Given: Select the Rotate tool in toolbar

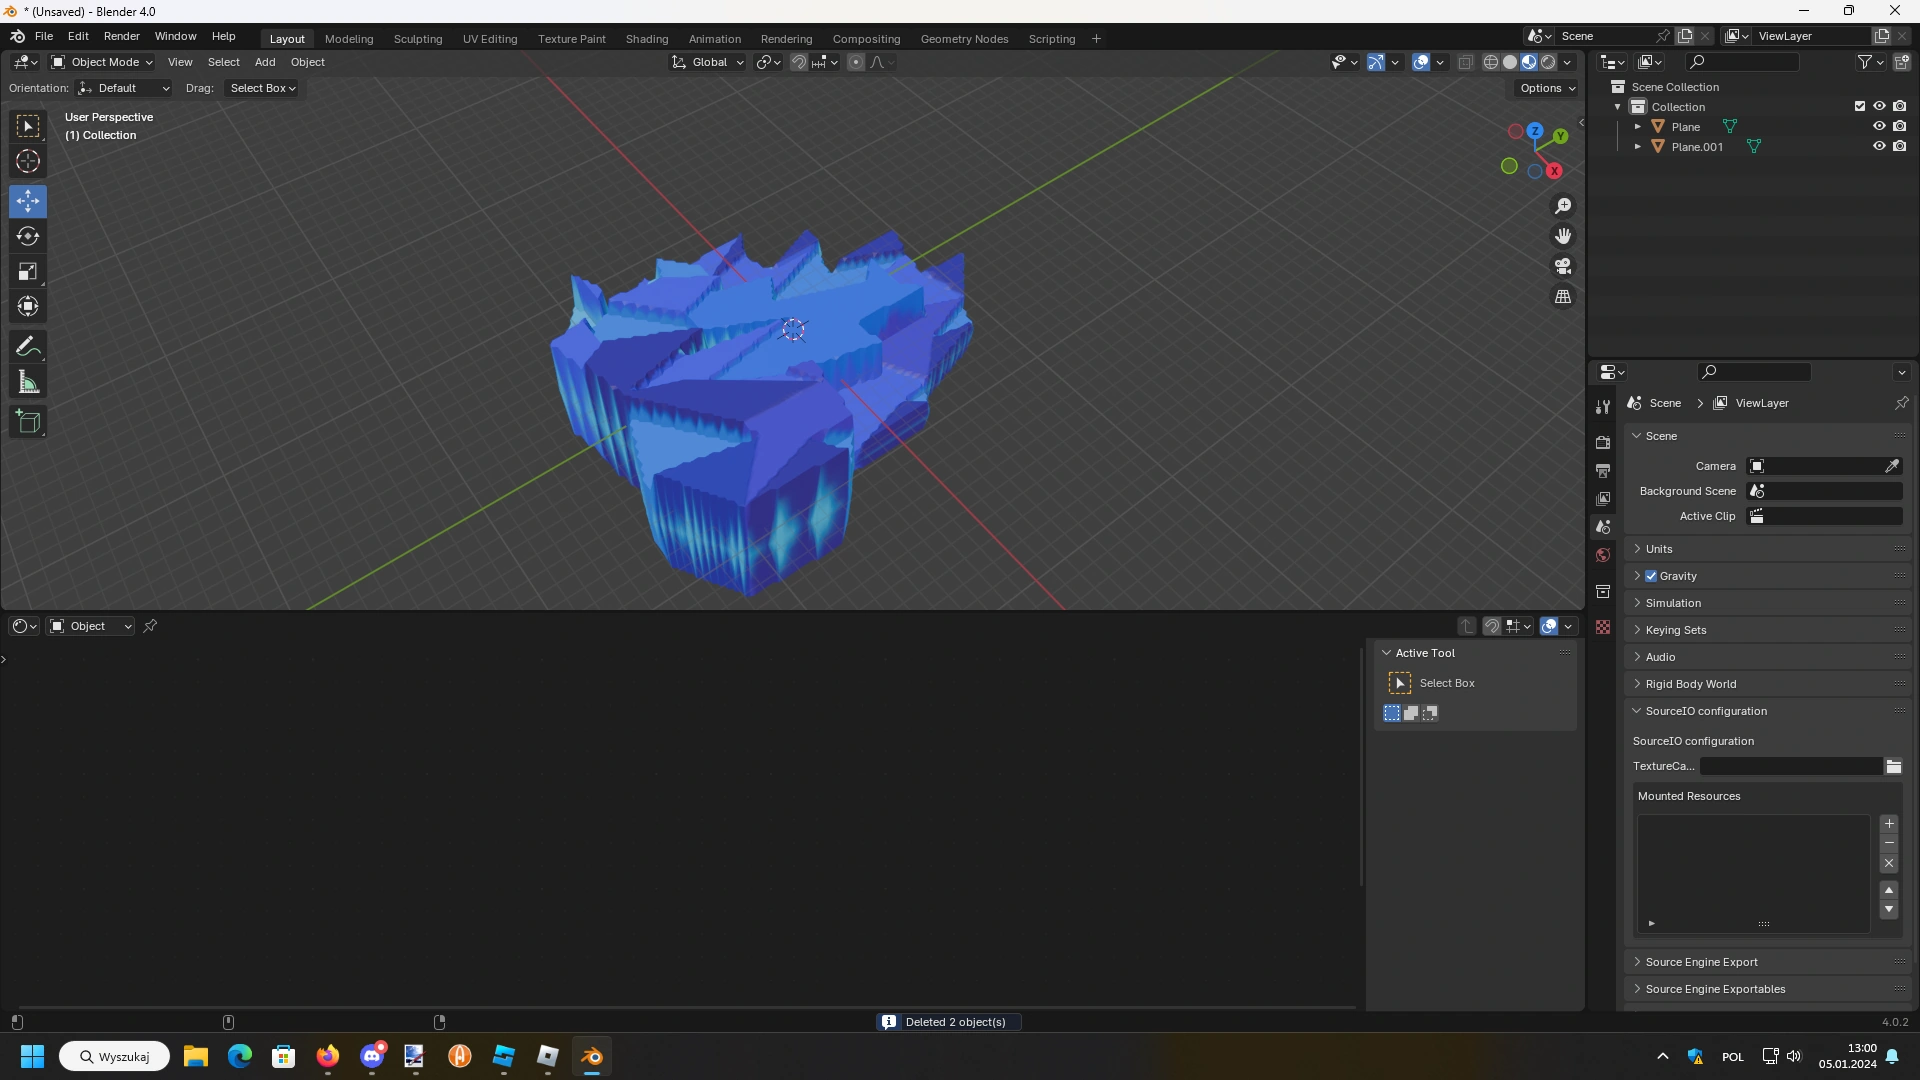Looking at the screenshot, I should [28, 237].
